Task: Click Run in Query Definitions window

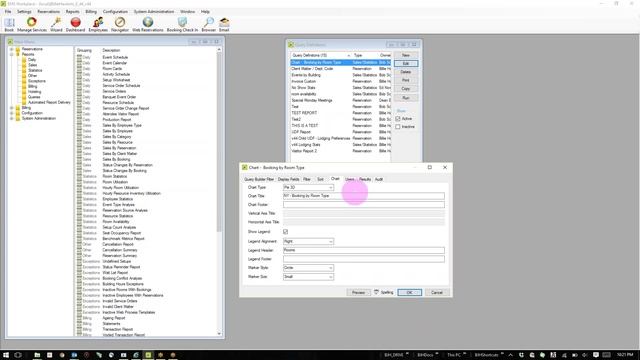Action: tap(406, 98)
